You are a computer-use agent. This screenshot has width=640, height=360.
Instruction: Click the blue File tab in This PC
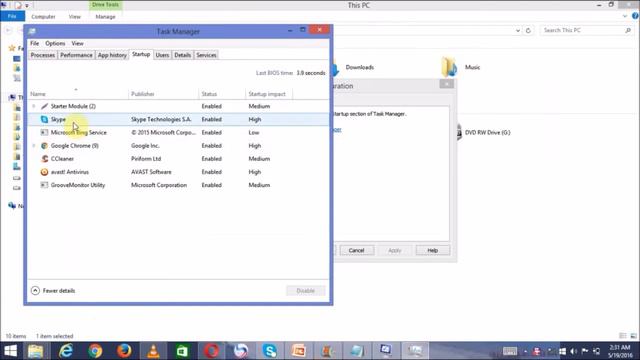(x=12, y=16)
